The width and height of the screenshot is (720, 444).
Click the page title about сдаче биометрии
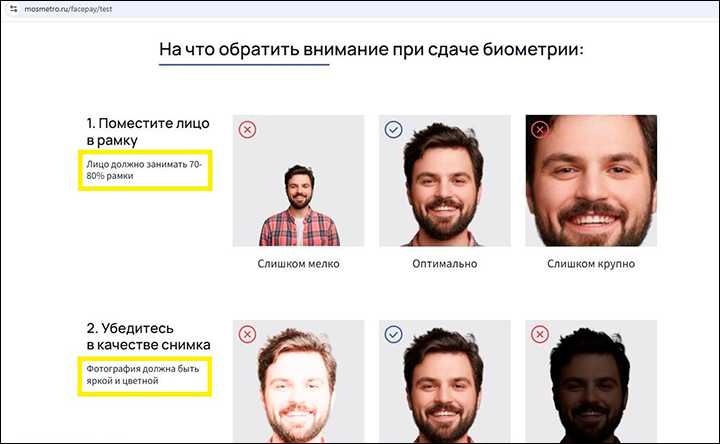coord(371,49)
